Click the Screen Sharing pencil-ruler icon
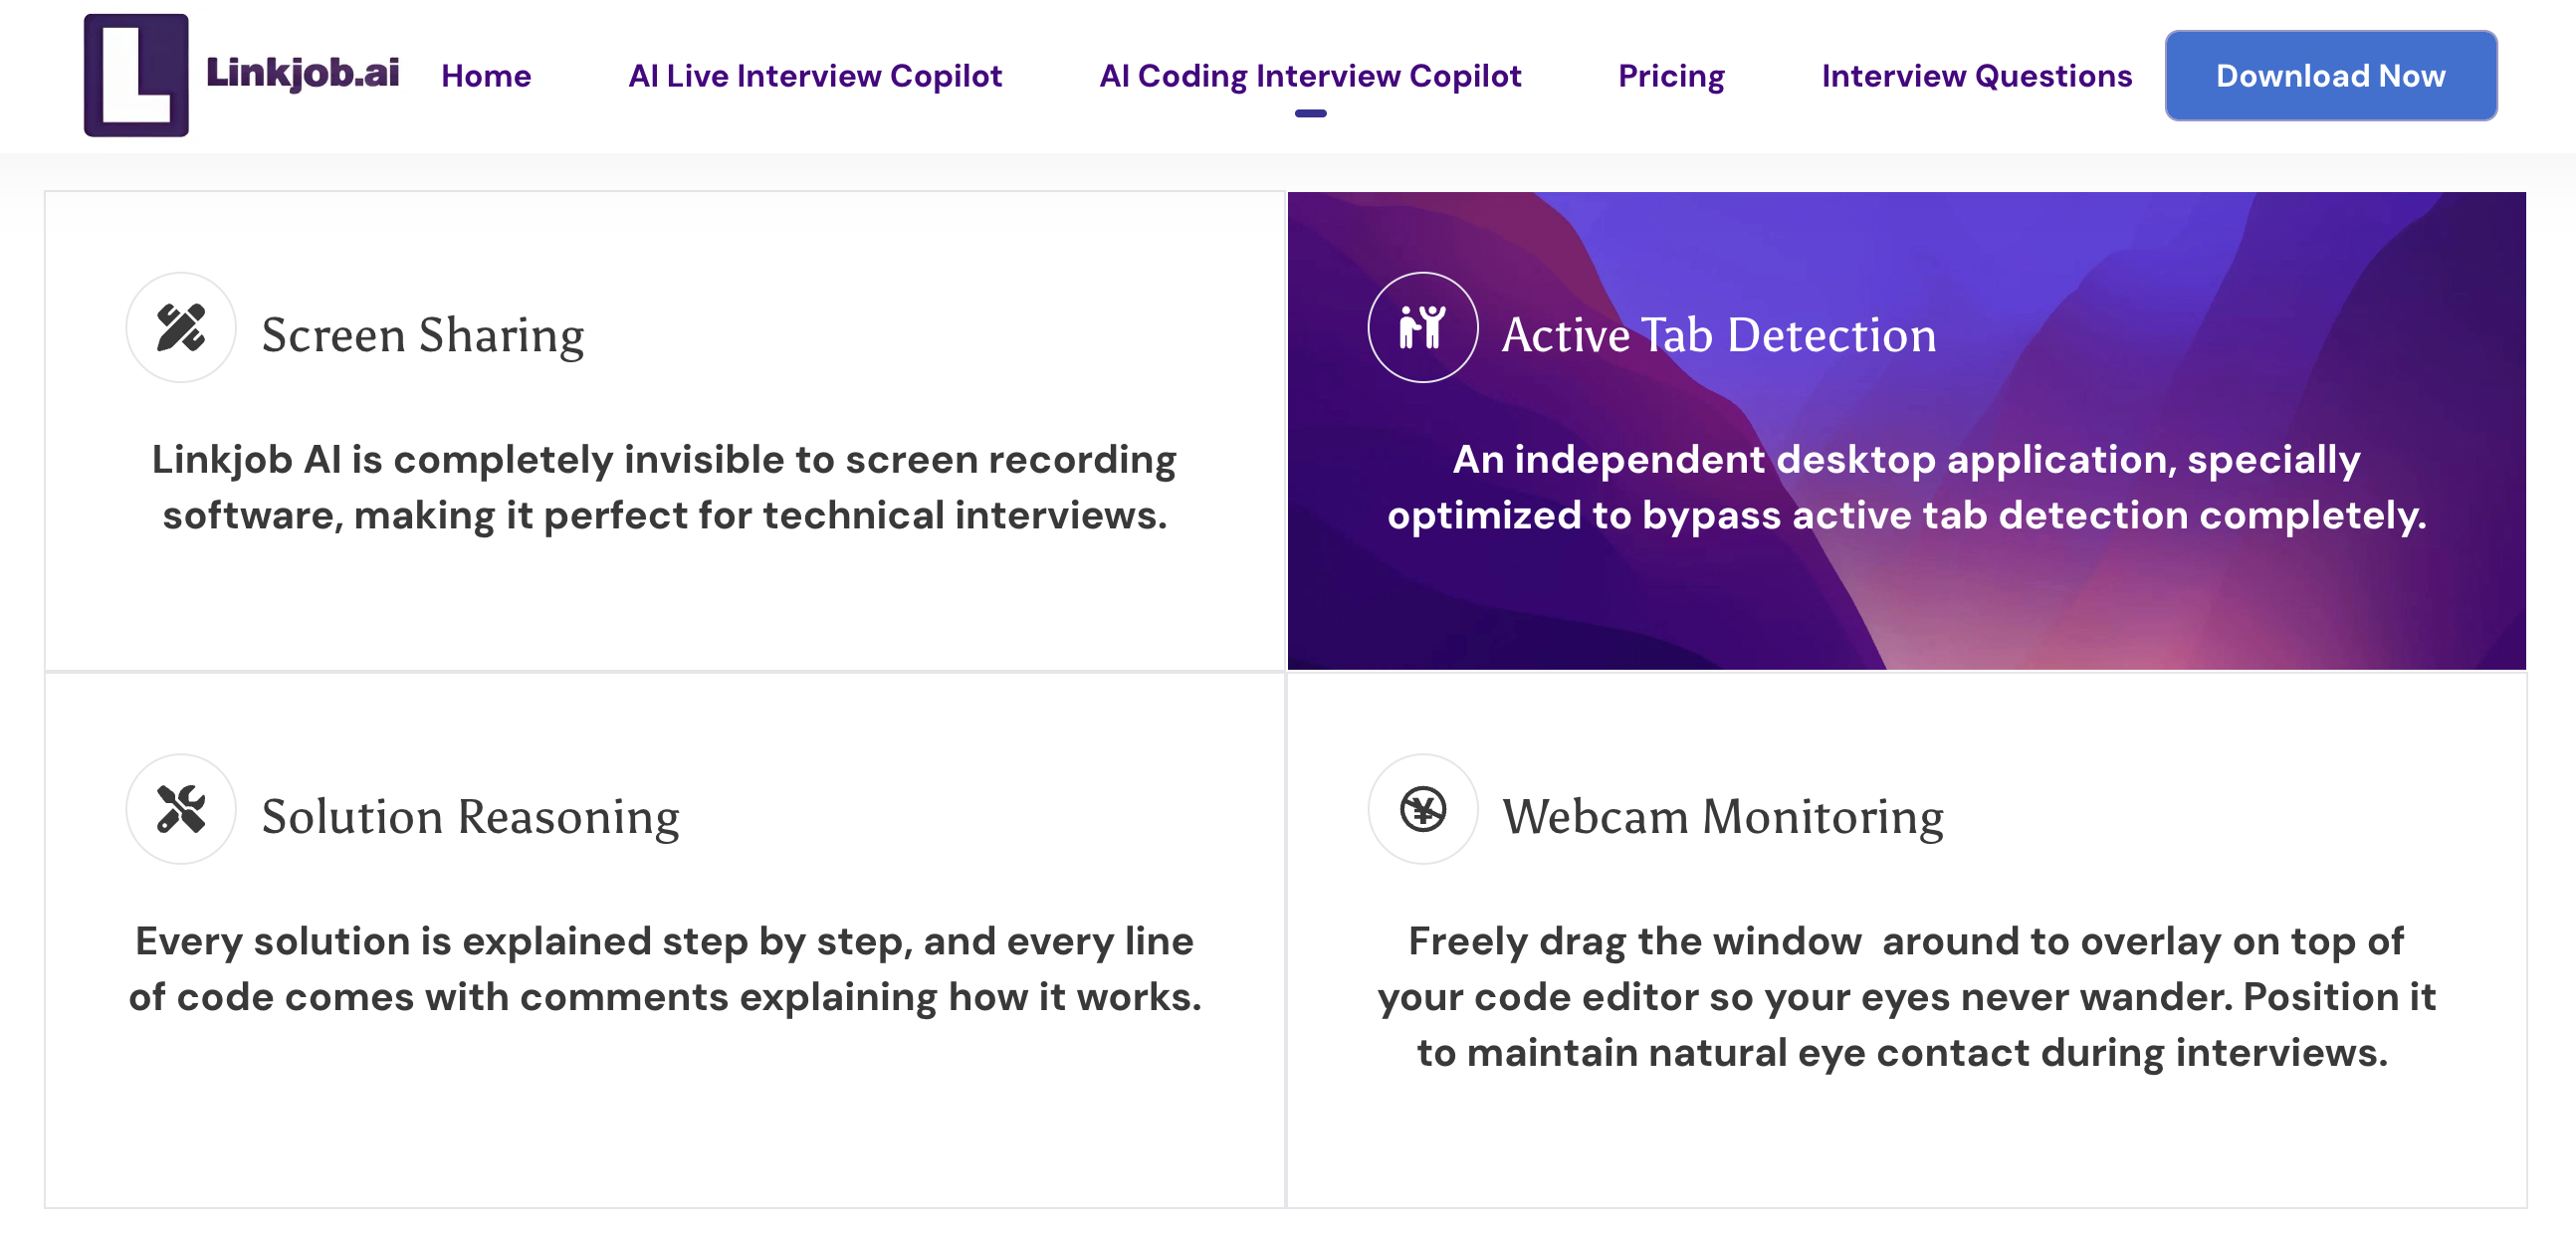Image resolution: width=2576 pixels, height=1236 pixels. click(181, 327)
